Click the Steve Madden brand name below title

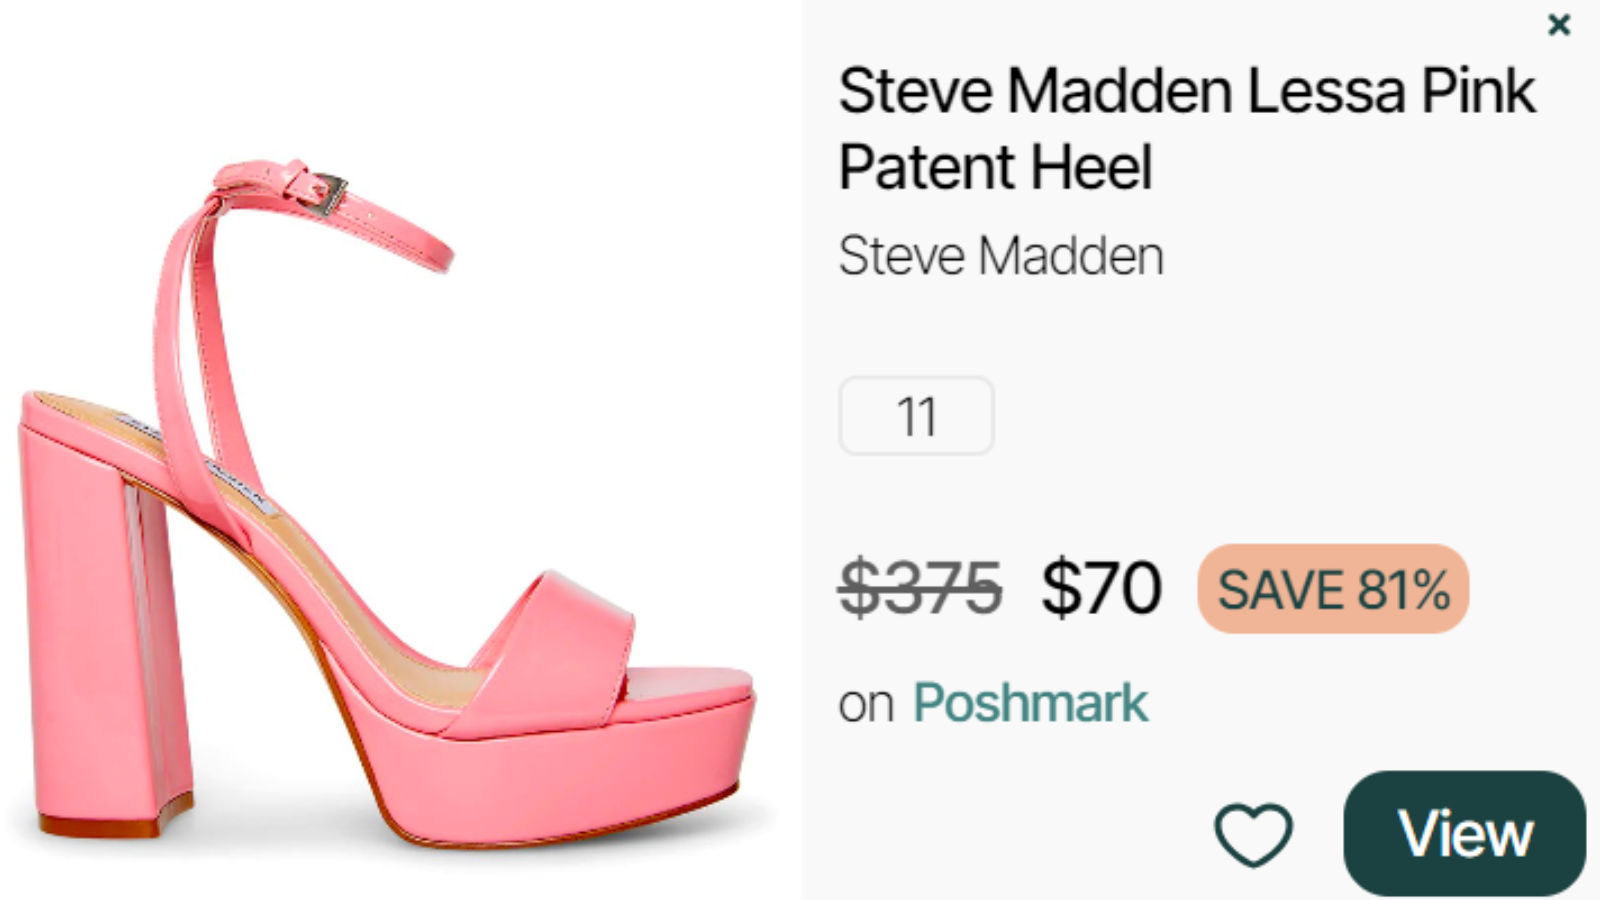pos(1001,256)
